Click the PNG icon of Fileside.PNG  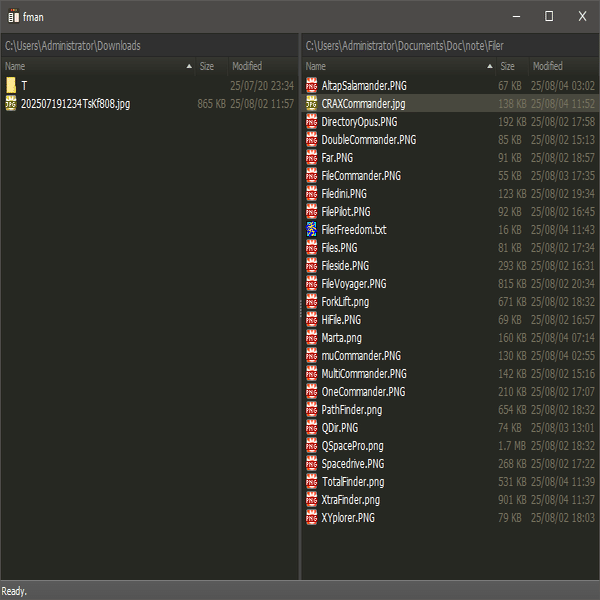311,266
